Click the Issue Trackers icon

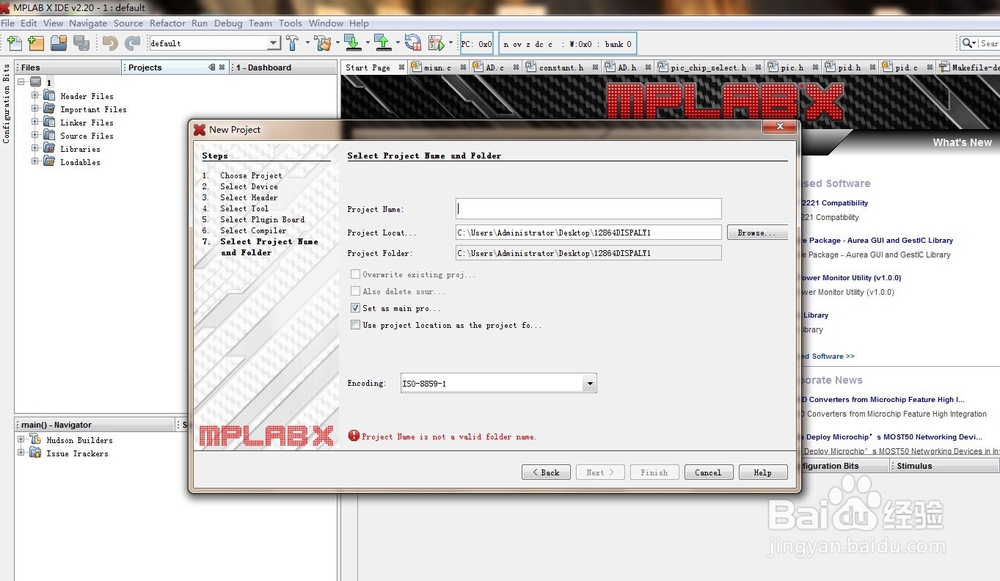tap(35, 453)
